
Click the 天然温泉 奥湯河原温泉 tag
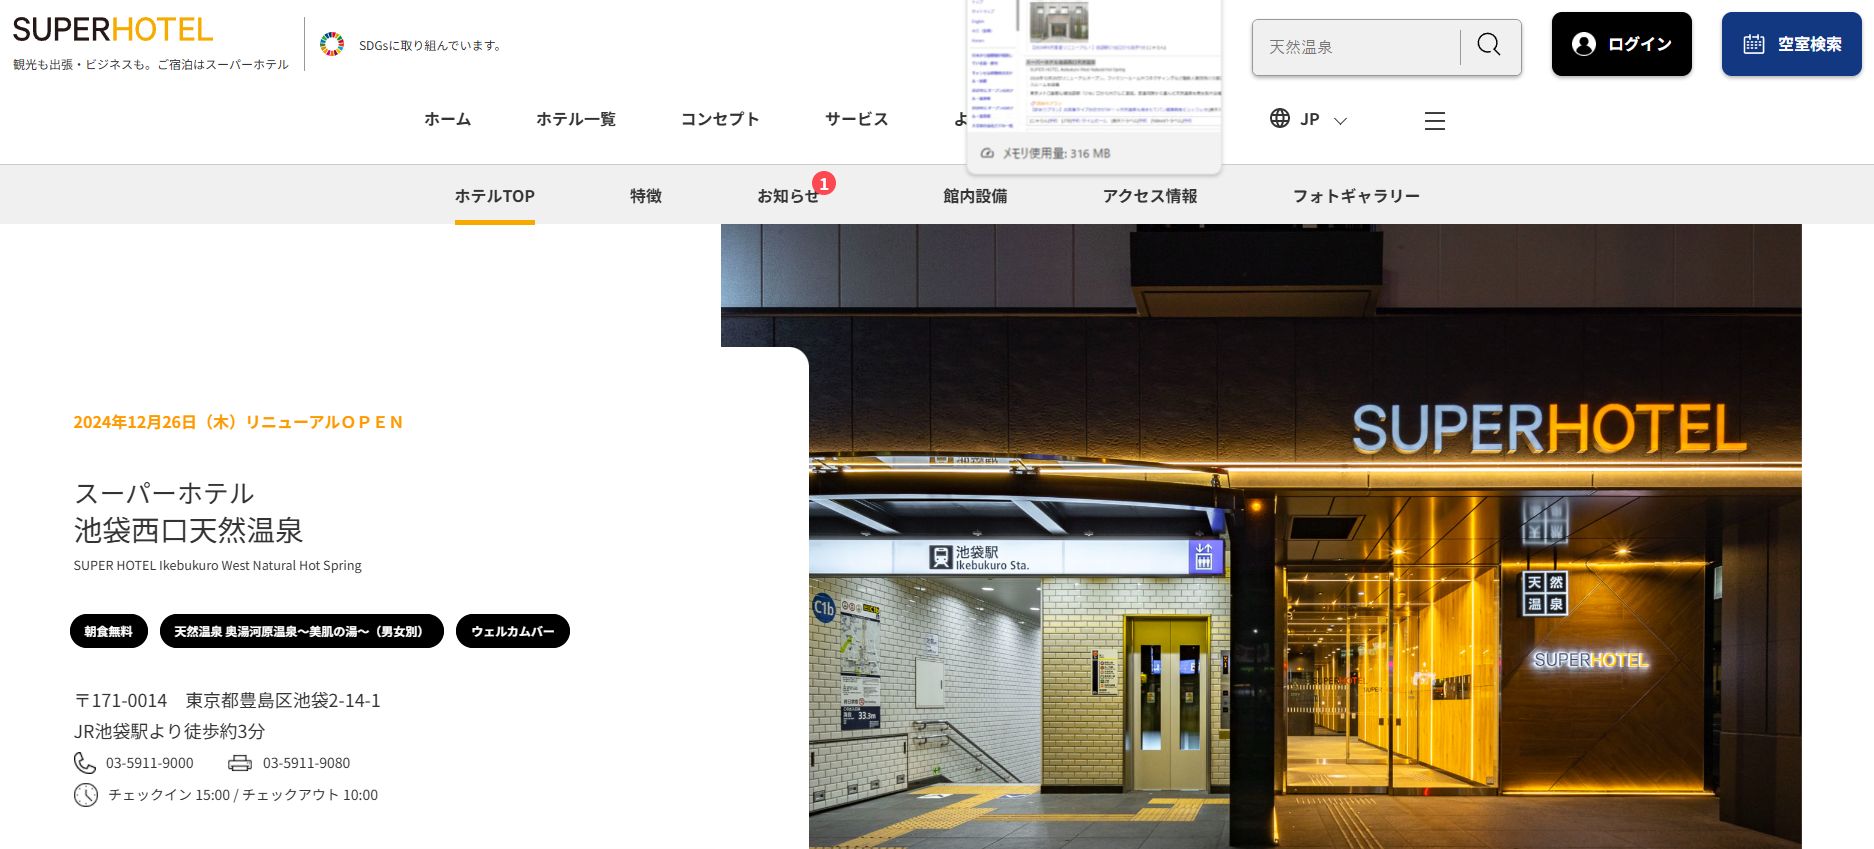(x=302, y=631)
